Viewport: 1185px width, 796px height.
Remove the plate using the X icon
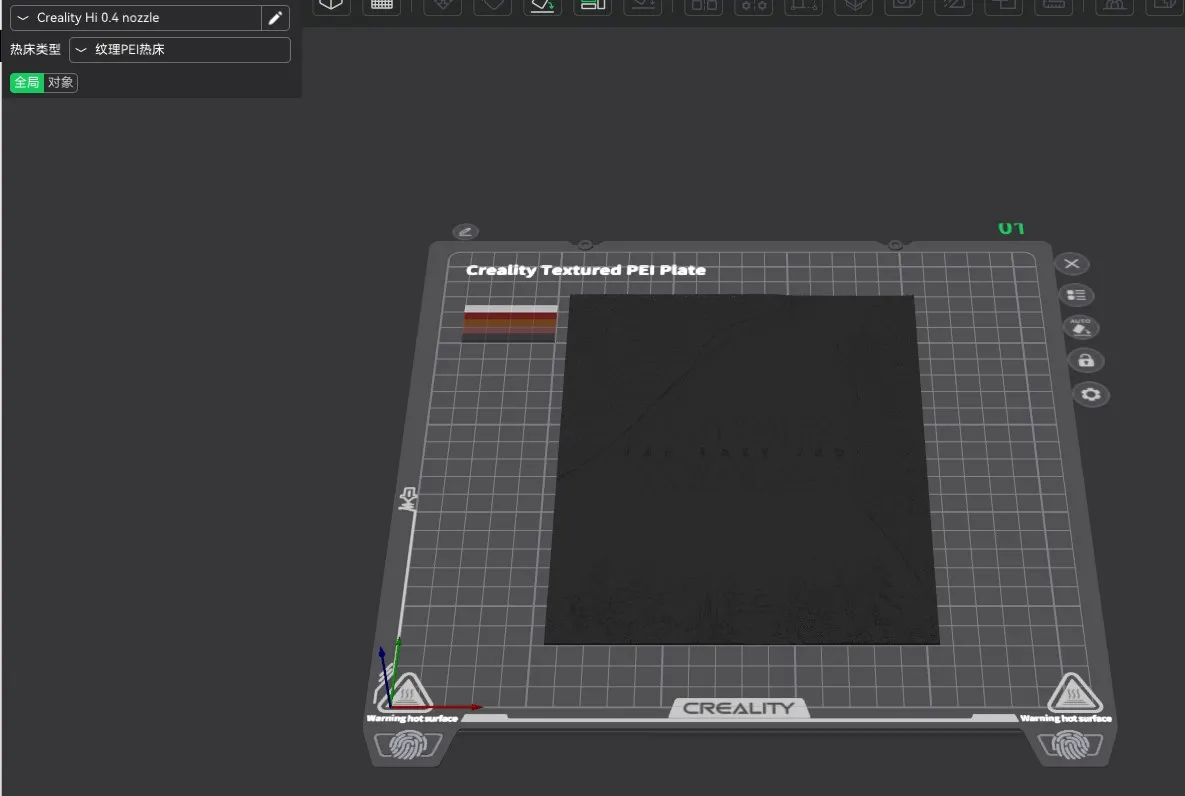(1072, 264)
